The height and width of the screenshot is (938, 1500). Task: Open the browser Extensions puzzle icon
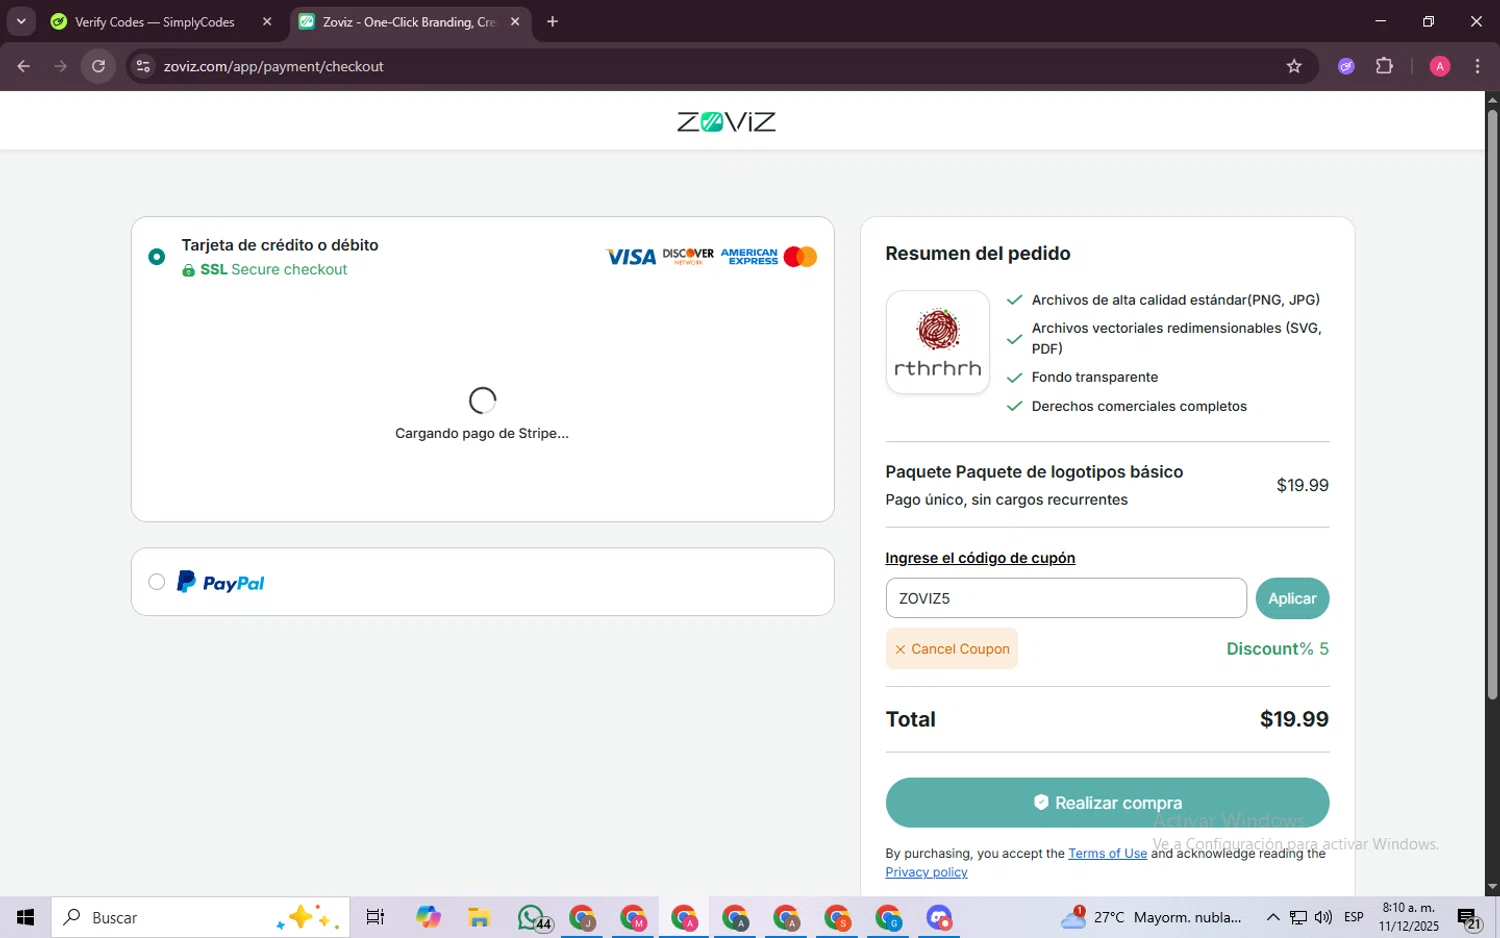coord(1384,66)
